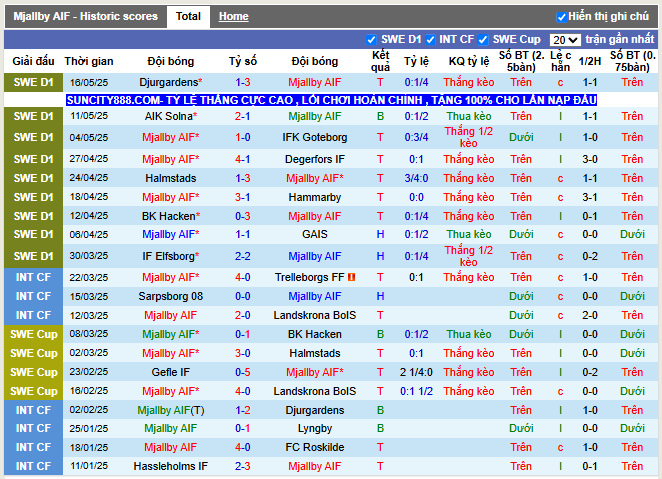Click the date 27/04/25
This screenshot has height=479, width=662.
tap(89, 159)
